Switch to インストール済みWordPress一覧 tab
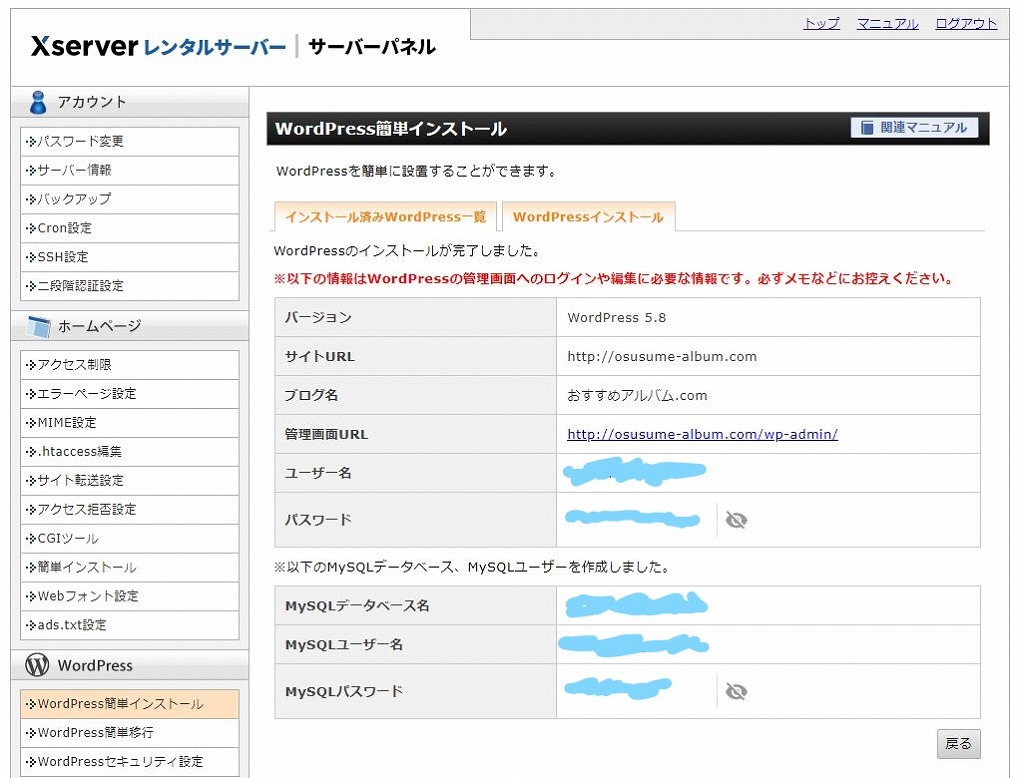 tap(385, 217)
